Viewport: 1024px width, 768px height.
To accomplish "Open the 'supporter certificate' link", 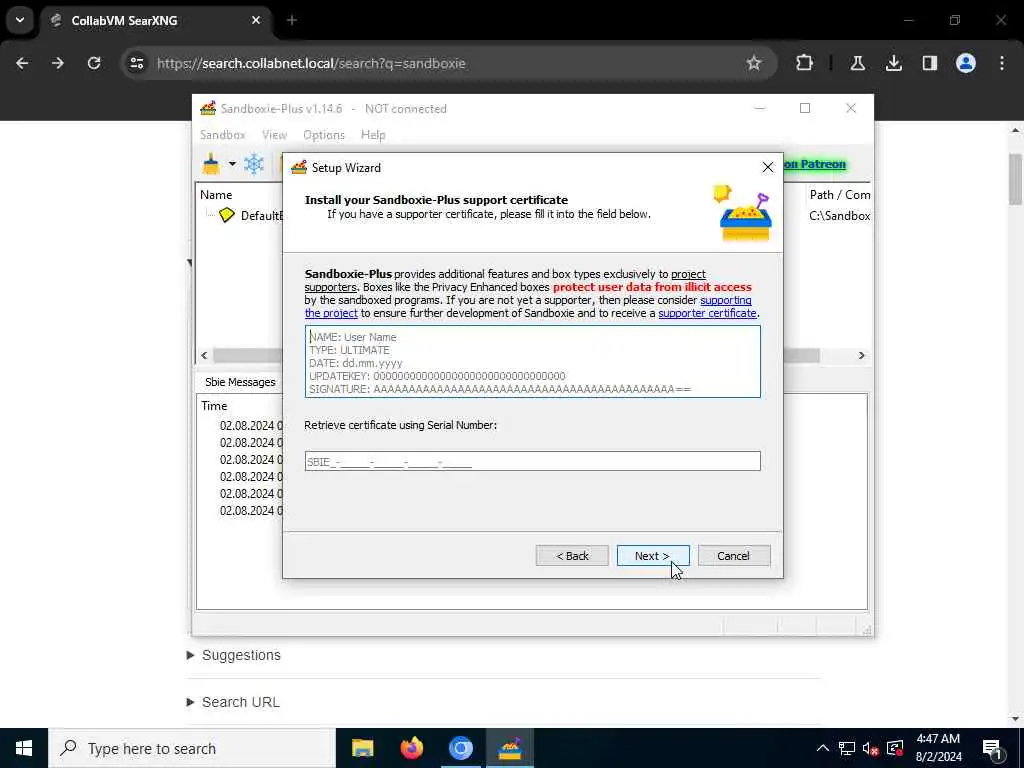I will point(707,313).
